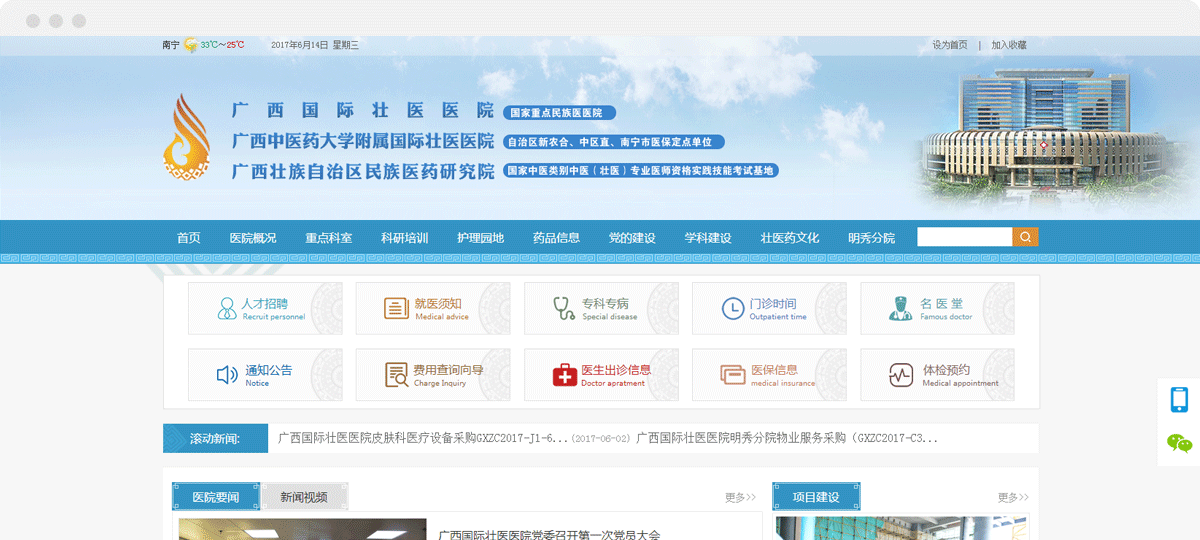1200x540 pixels.
Task: Click the 滚动新闻 label
Action: click(x=215, y=438)
